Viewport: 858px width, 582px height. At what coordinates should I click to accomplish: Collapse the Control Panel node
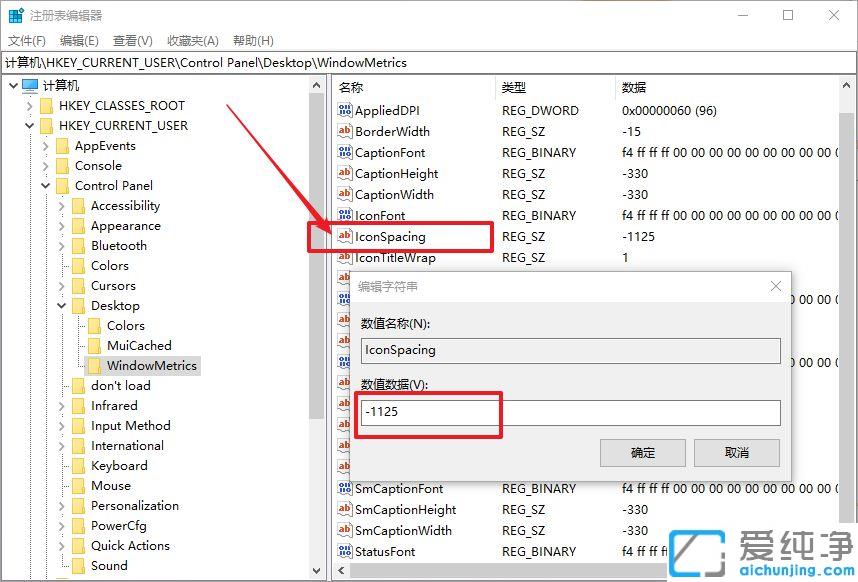tap(44, 185)
